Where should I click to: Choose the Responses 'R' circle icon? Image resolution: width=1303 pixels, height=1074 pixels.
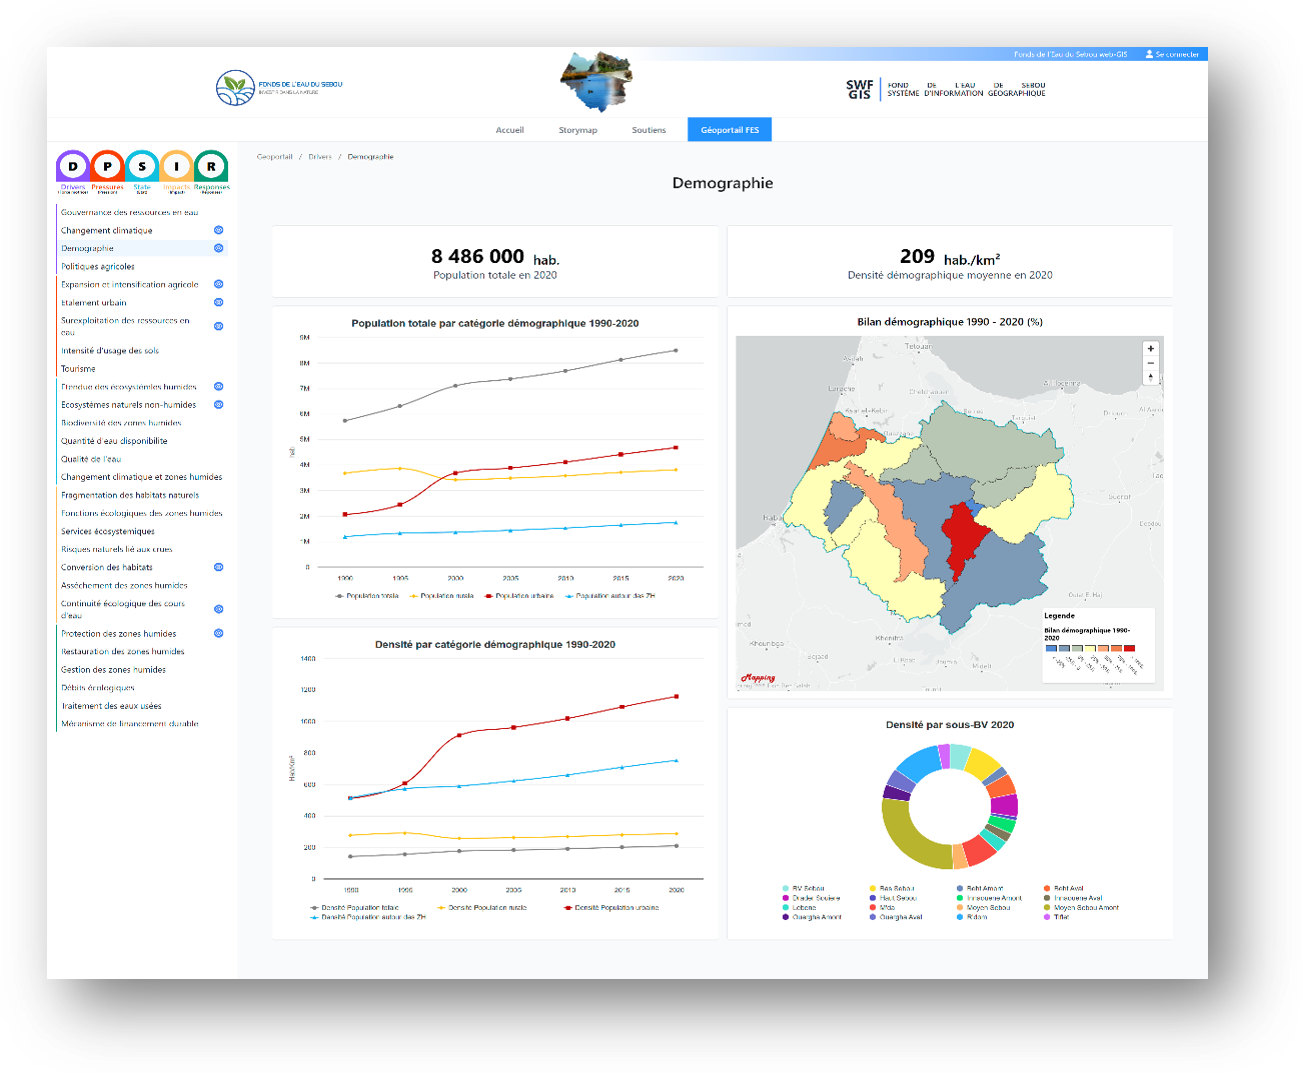211,167
